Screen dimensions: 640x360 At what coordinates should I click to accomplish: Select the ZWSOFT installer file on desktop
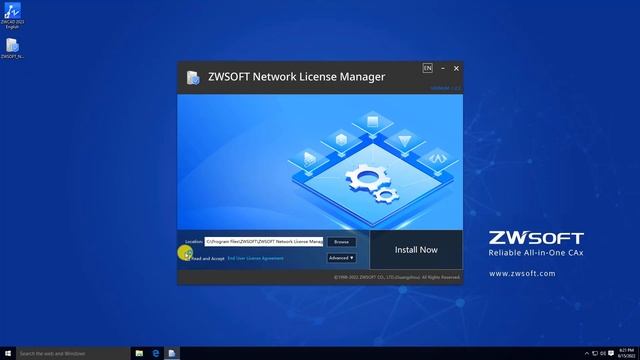point(12,48)
